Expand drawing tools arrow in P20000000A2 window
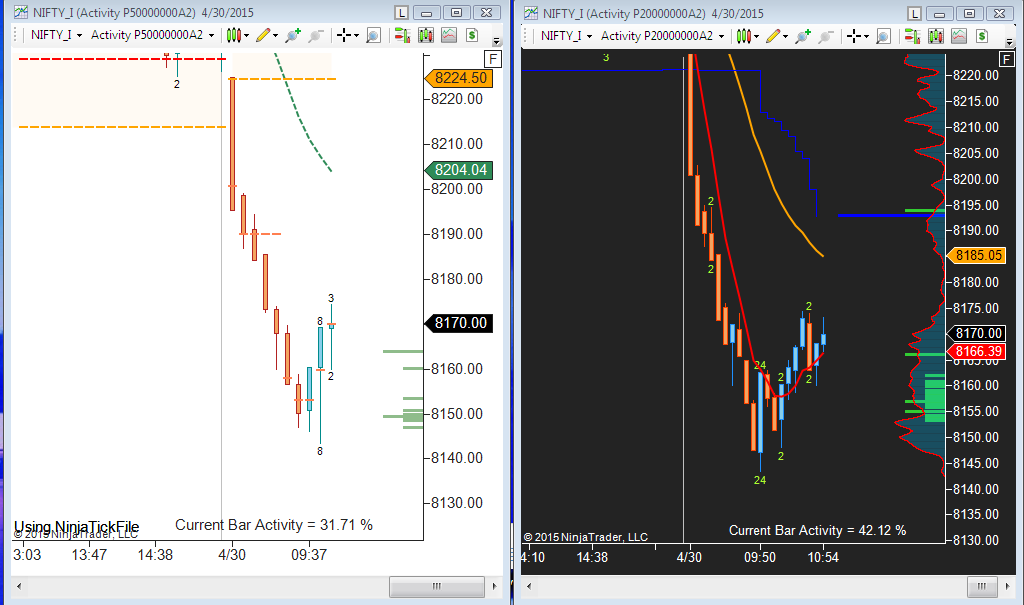Image resolution: width=1024 pixels, height=605 pixels. pyautogui.click(x=786, y=37)
